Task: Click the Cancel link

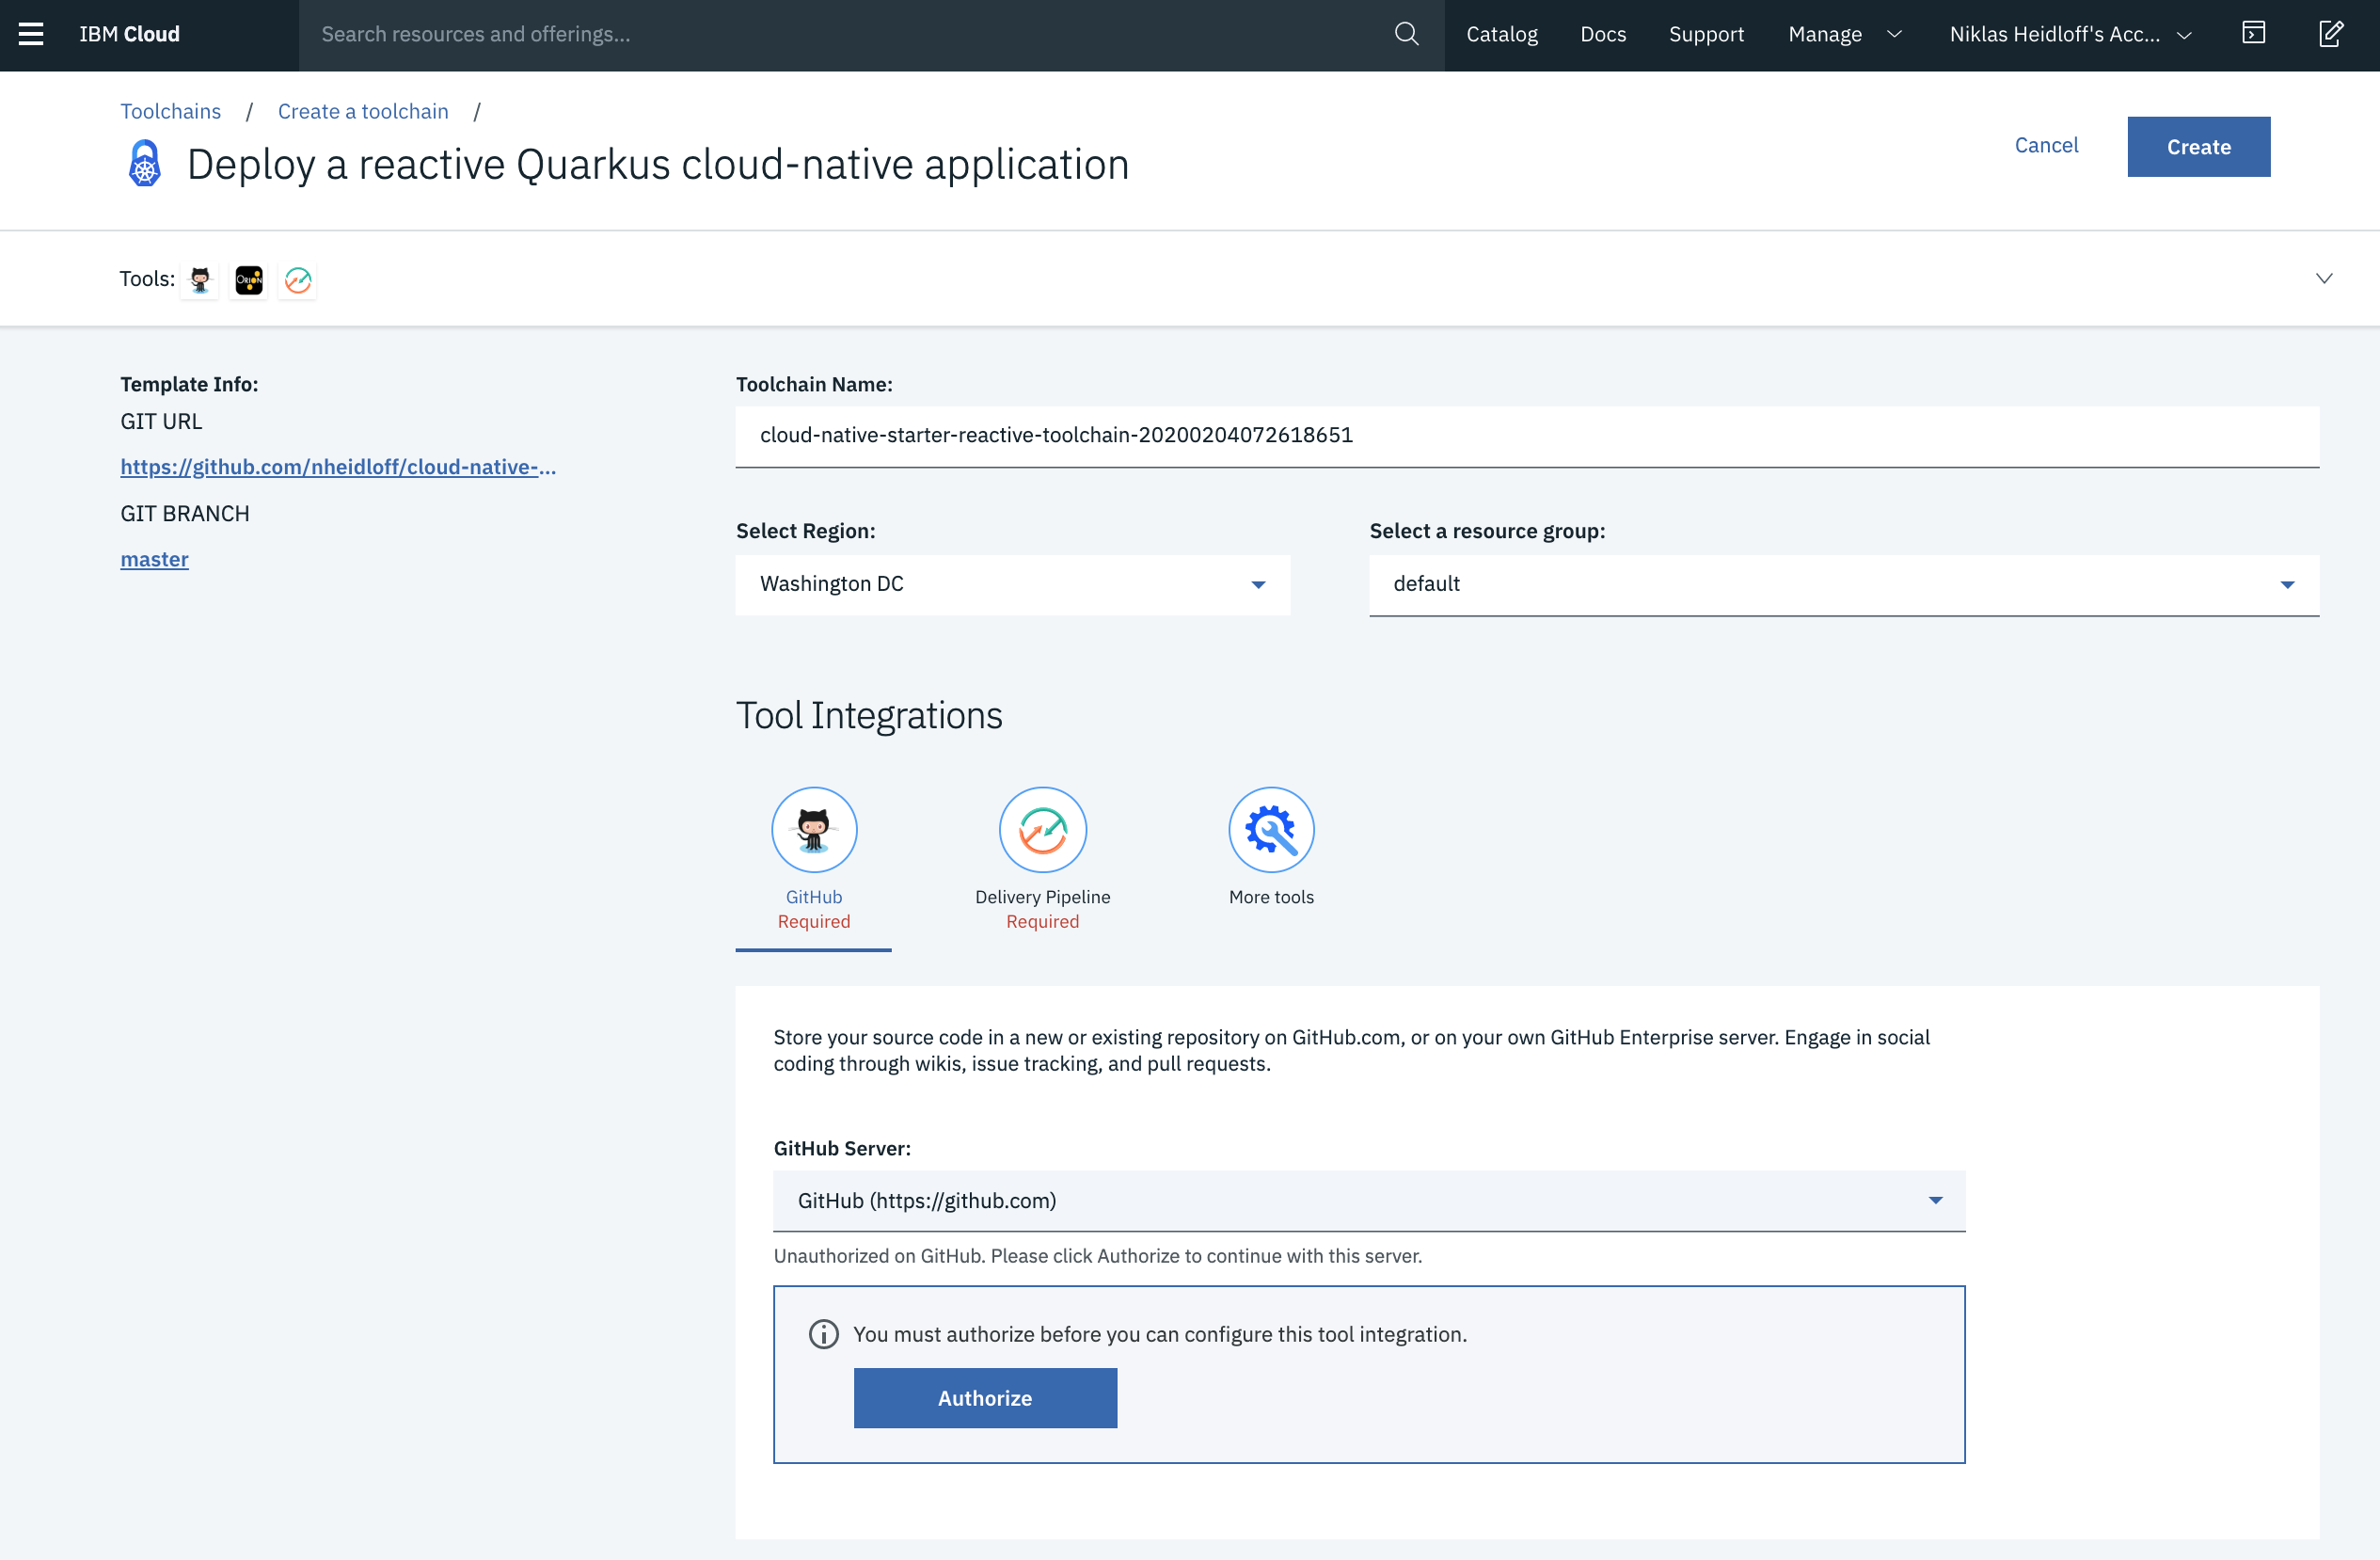Action: (2046, 145)
